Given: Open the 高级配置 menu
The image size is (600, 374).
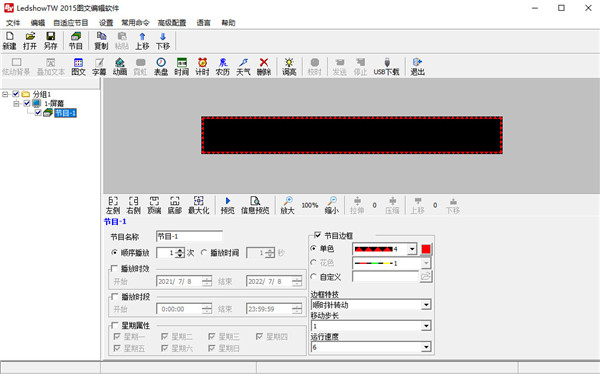Looking at the screenshot, I should [172, 23].
